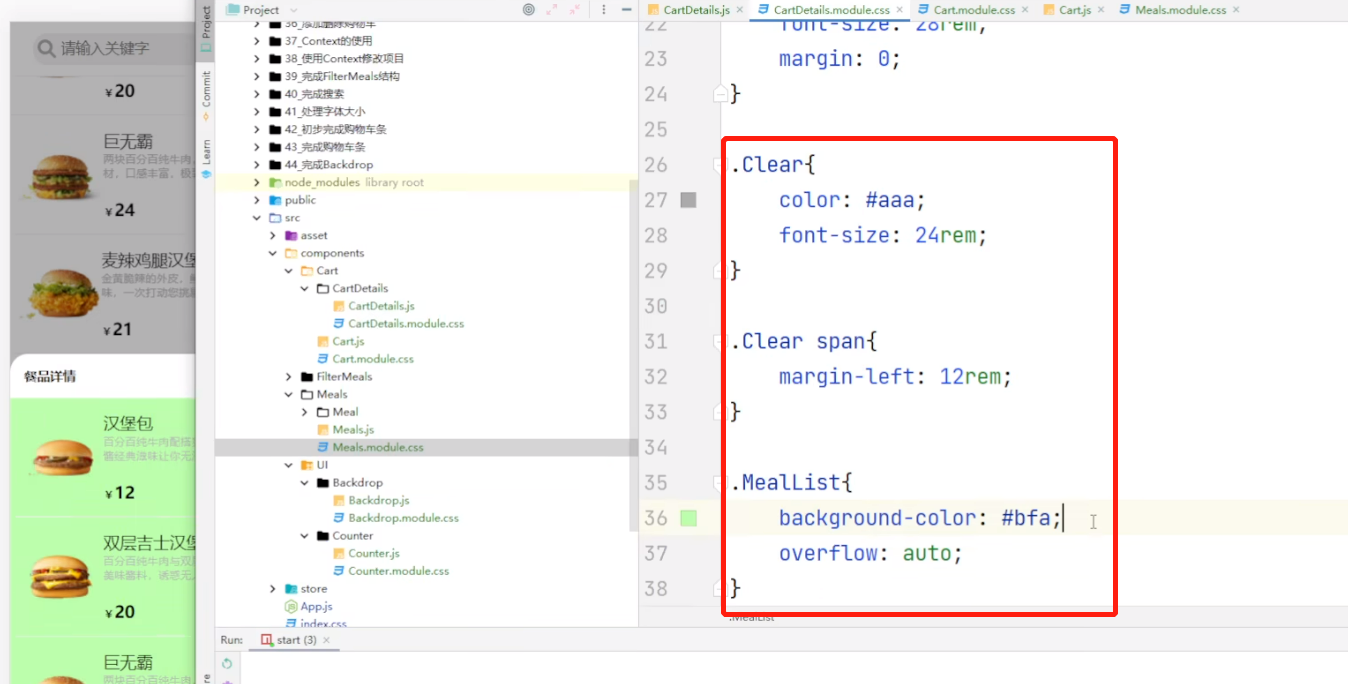Click the #aaa gray color swatch in gutter
This screenshot has width=1348, height=684.
tap(688, 200)
